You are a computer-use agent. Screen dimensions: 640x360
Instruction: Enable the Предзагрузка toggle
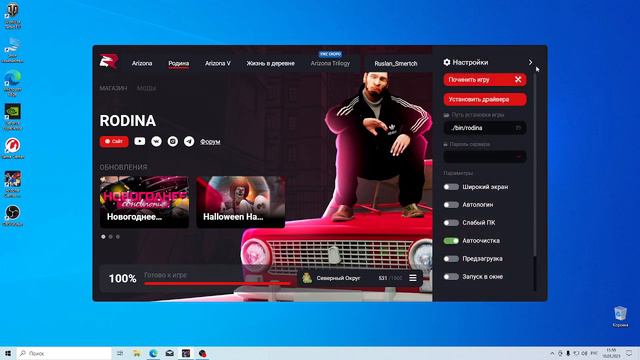[x=451, y=259]
